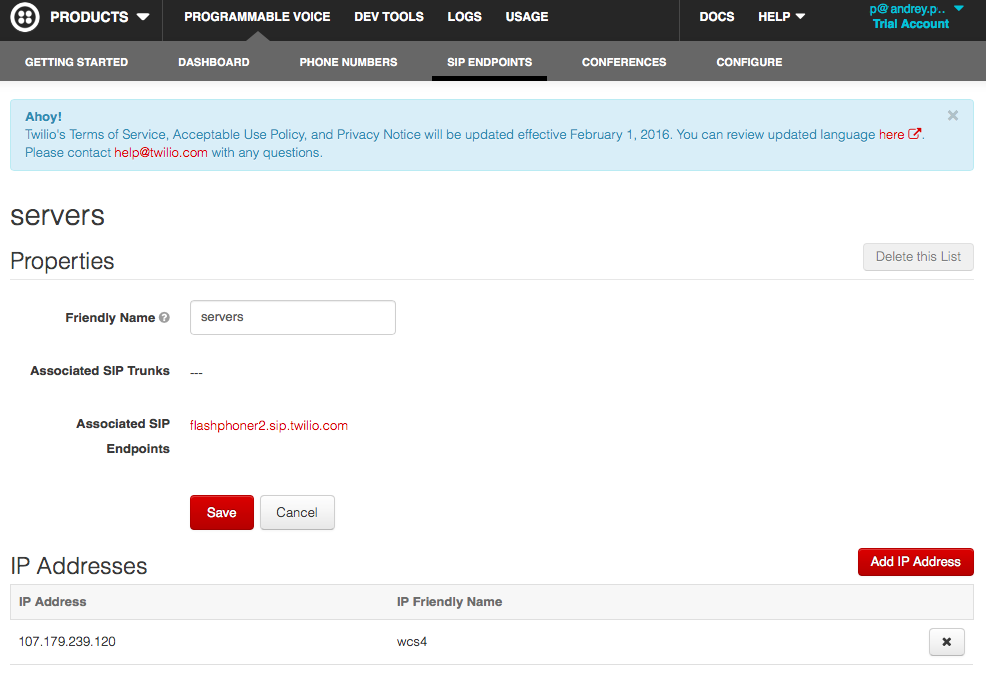This screenshot has width=986, height=700.
Task: Focus the Friendly Name input field
Action: [x=293, y=318]
